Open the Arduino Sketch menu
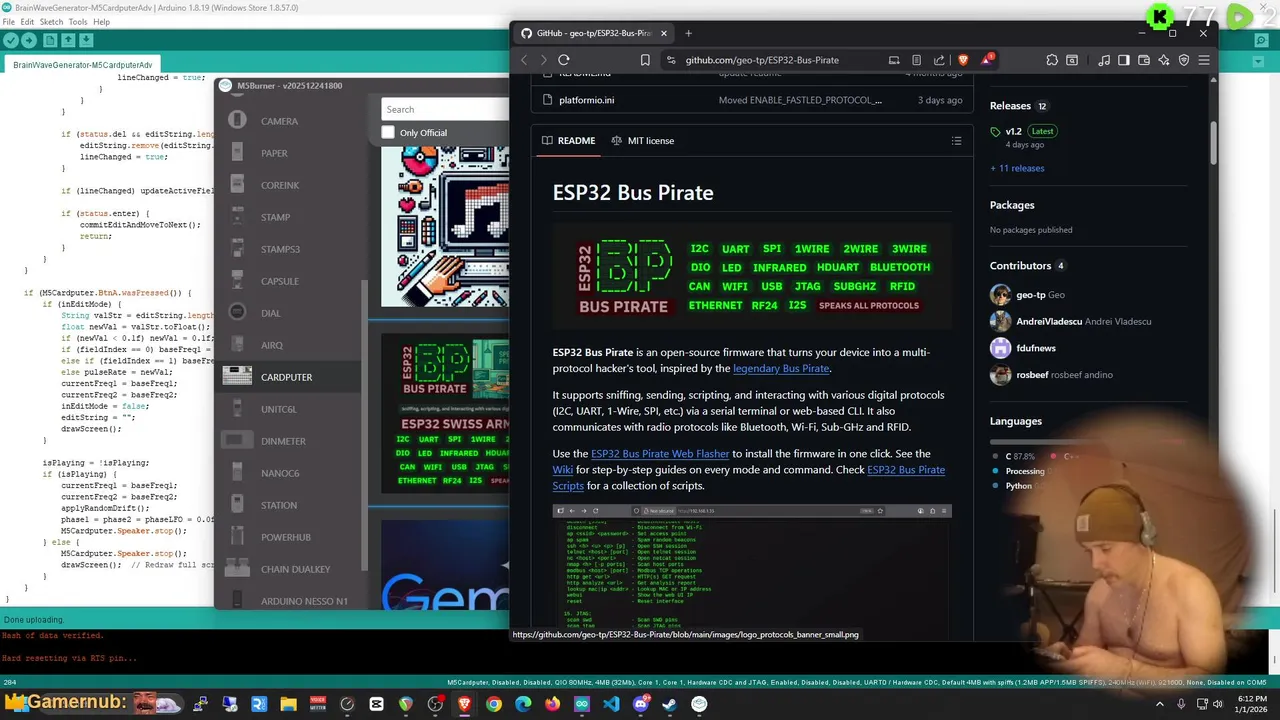1280x720 pixels. click(x=51, y=22)
